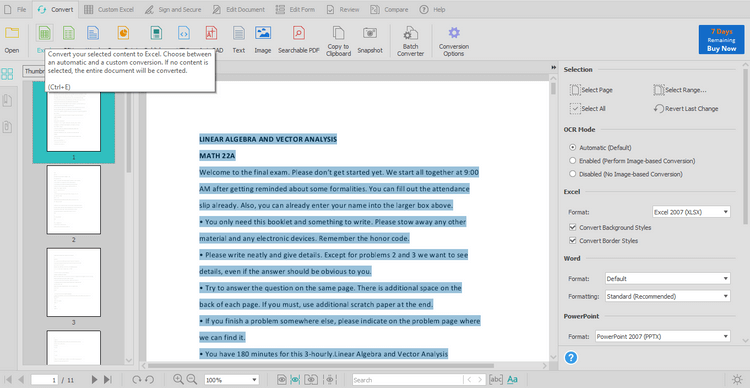Screen dimensions: 750x388
Task: Enable the image-based conversion OCR mode
Action: (x=573, y=161)
